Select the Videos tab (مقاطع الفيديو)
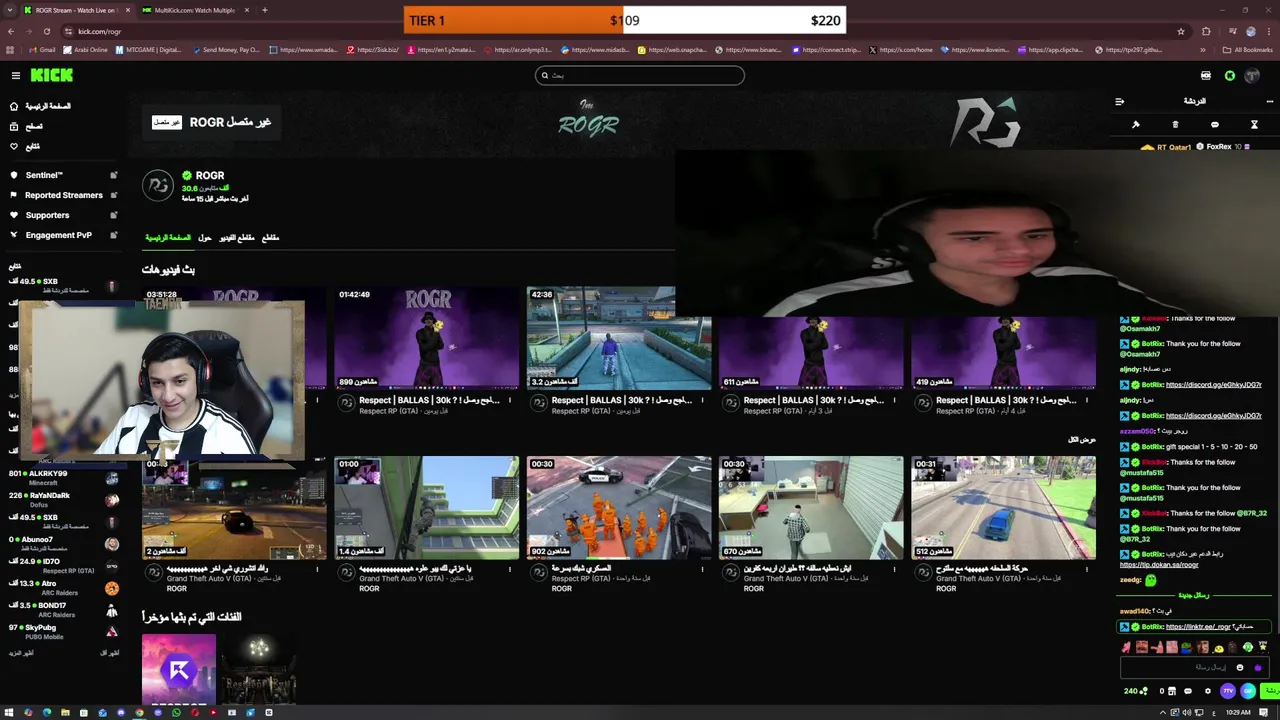 tap(237, 238)
